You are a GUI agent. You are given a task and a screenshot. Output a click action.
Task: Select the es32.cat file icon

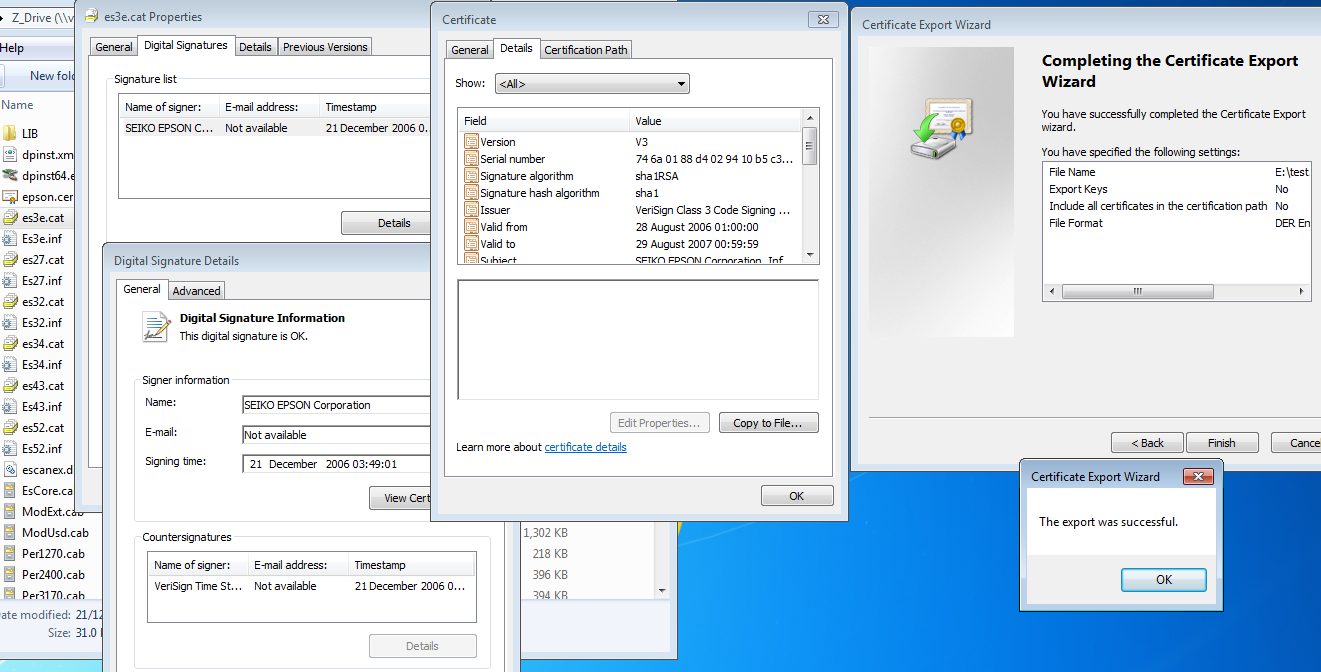(x=10, y=302)
